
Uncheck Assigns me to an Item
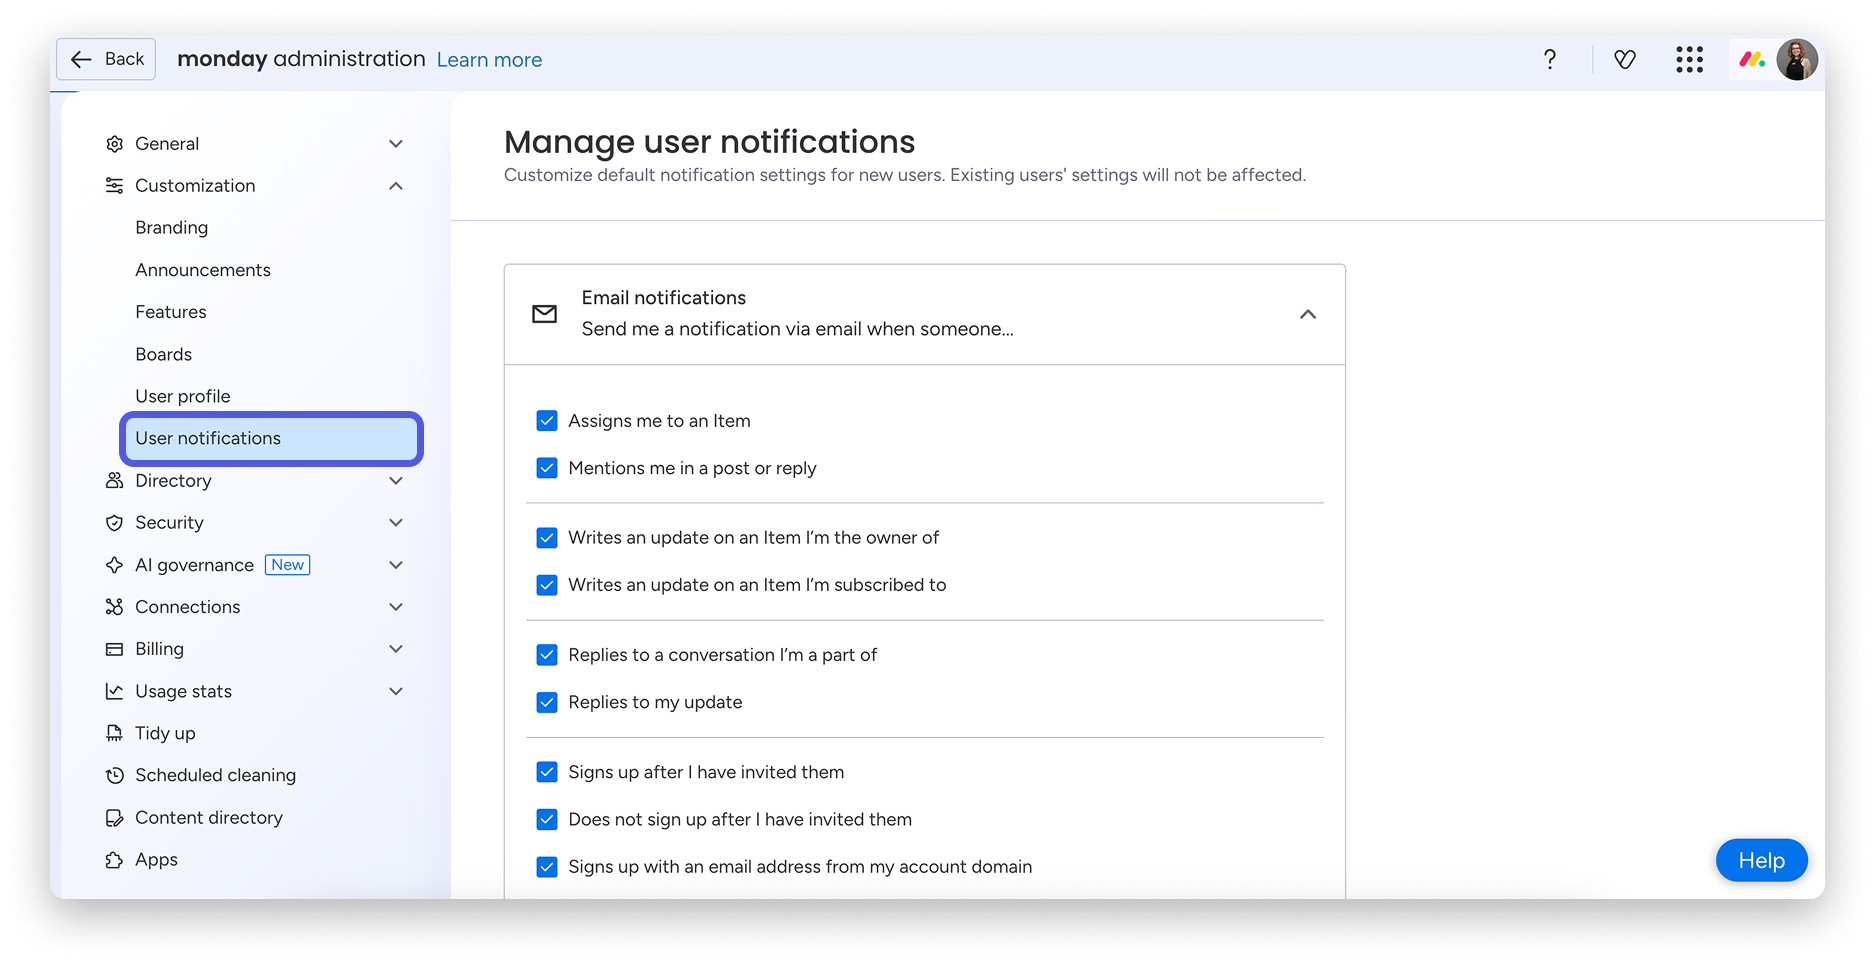pyautogui.click(x=547, y=421)
